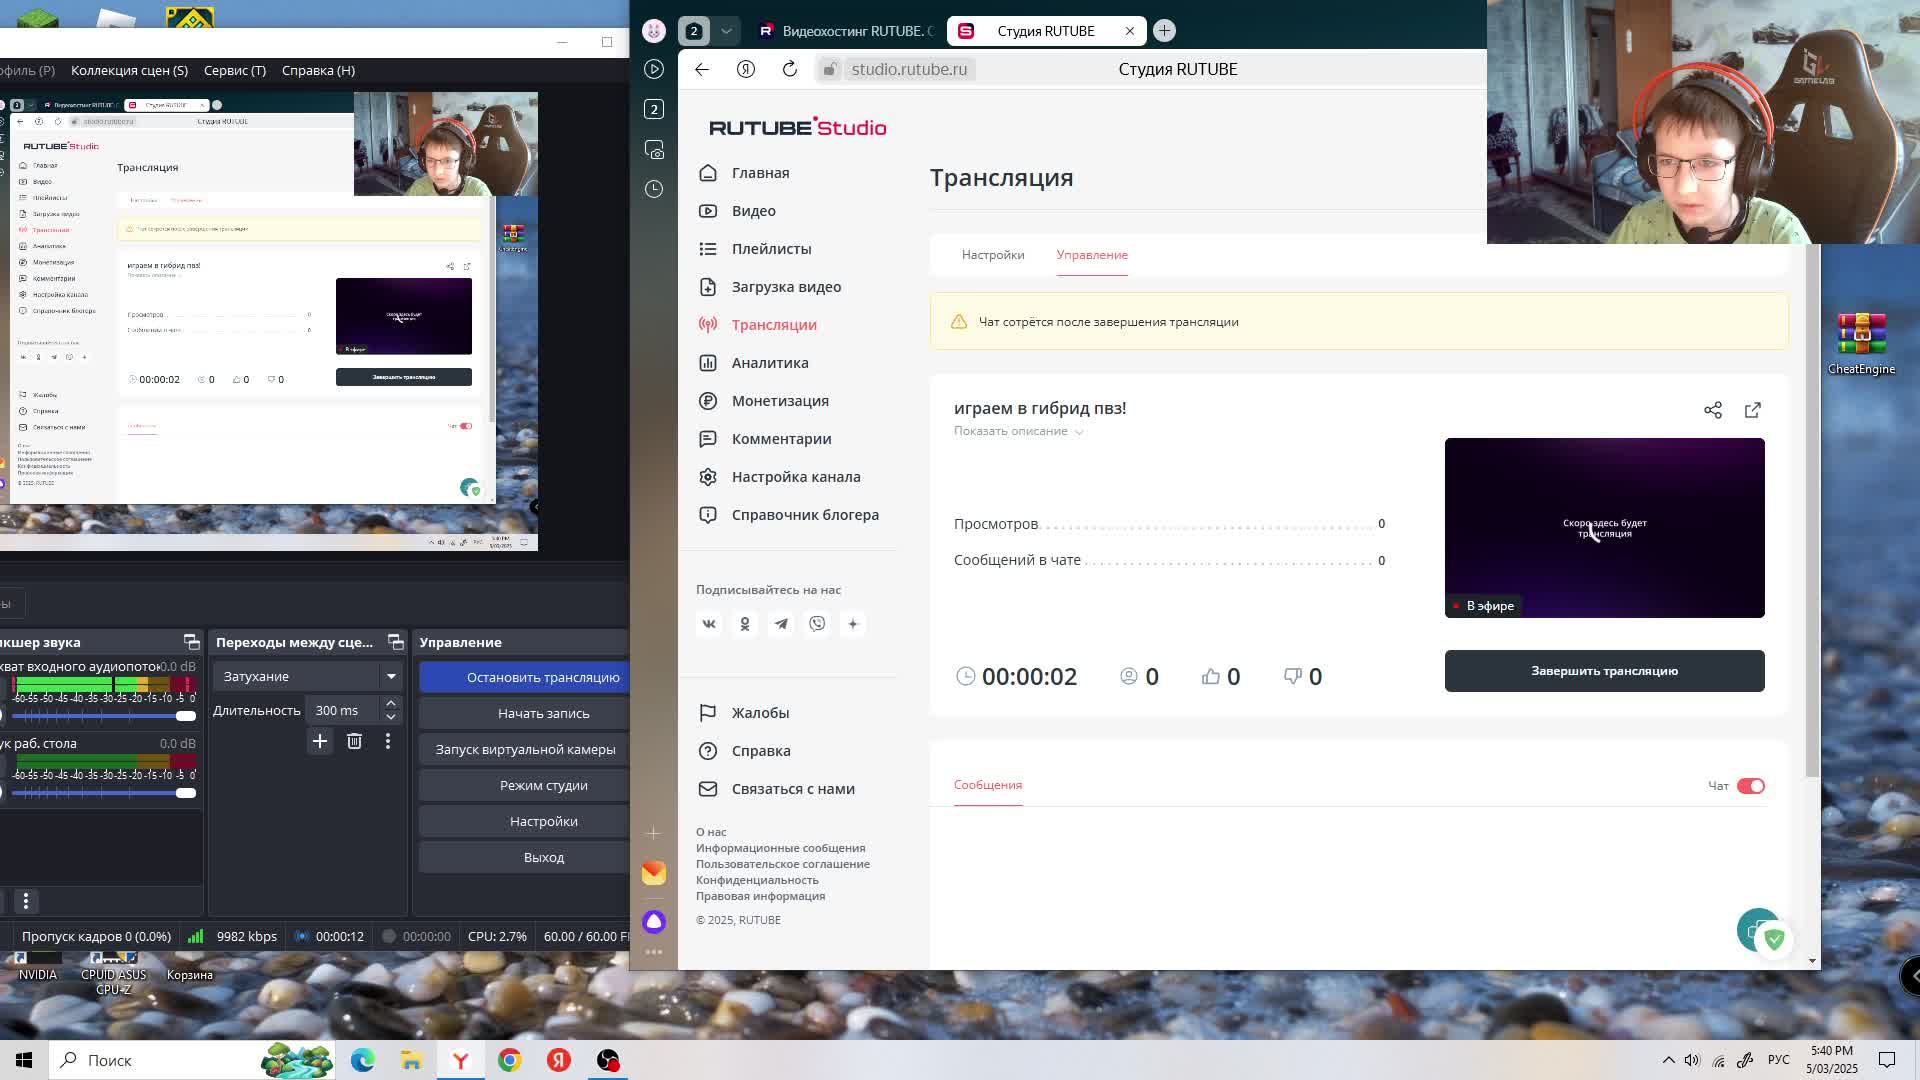Screen dimensions: 1920x1080
Task: Open Связаться с нами link
Action: click(777, 789)
